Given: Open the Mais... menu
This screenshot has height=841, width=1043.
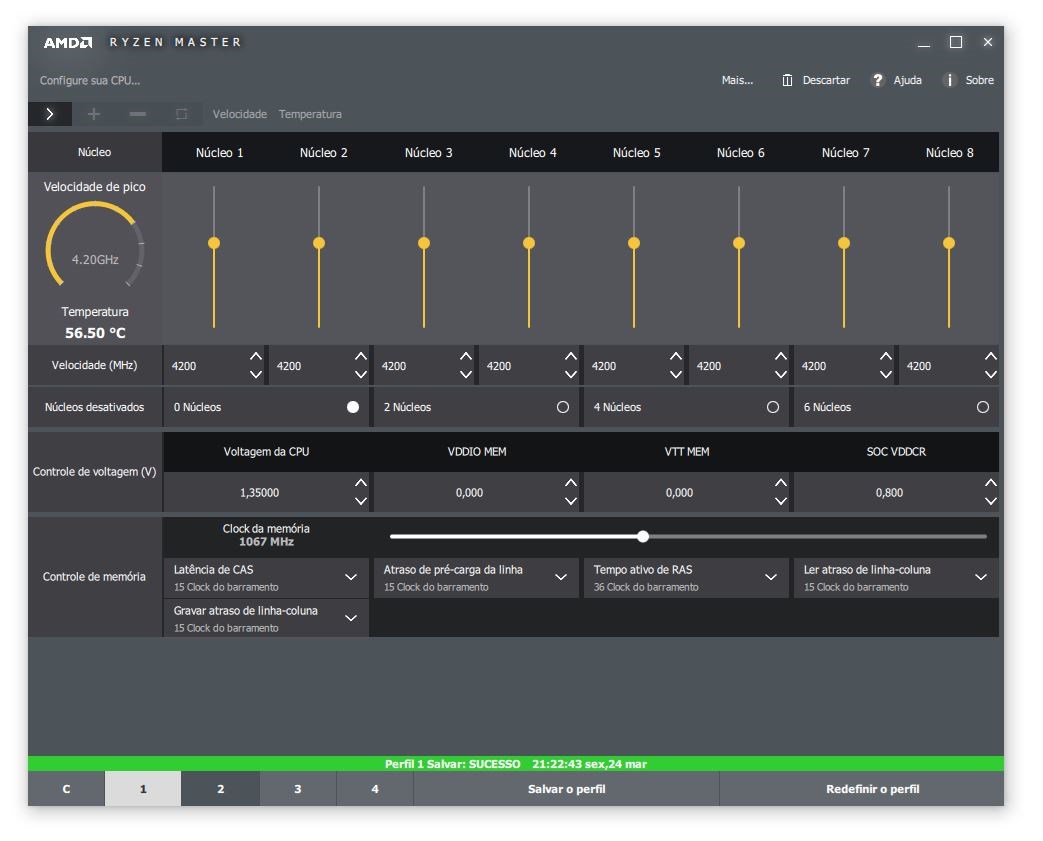Looking at the screenshot, I should click(x=737, y=80).
